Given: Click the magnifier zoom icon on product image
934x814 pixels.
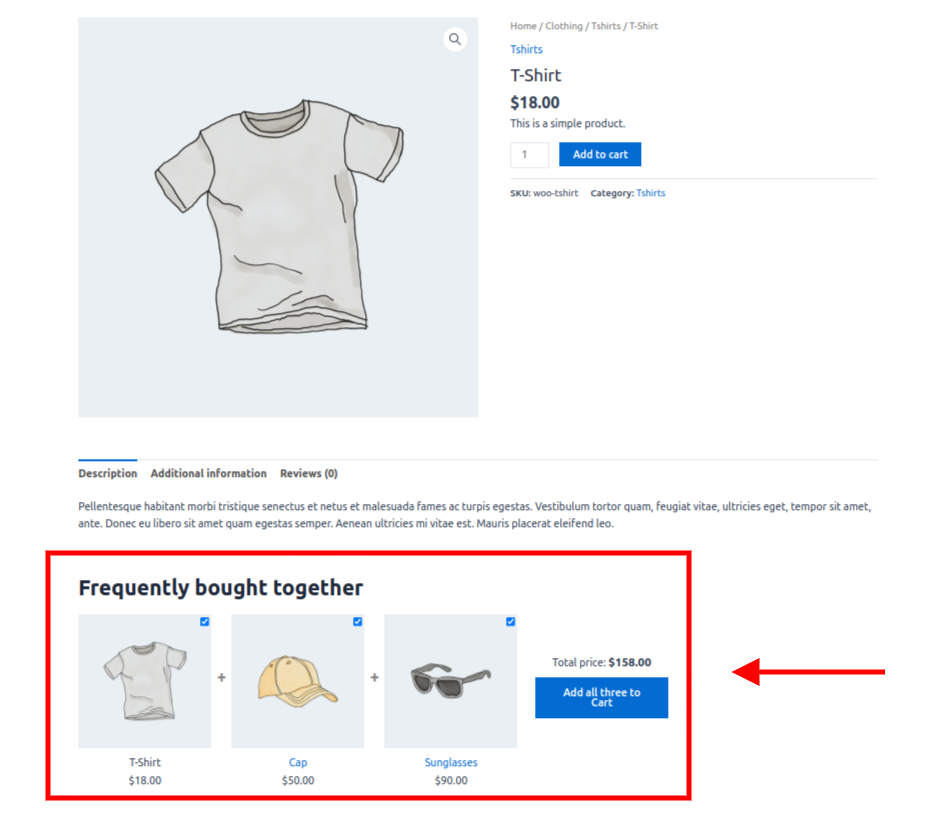Looking at the screenshot, I should click(x=455, y=40).
